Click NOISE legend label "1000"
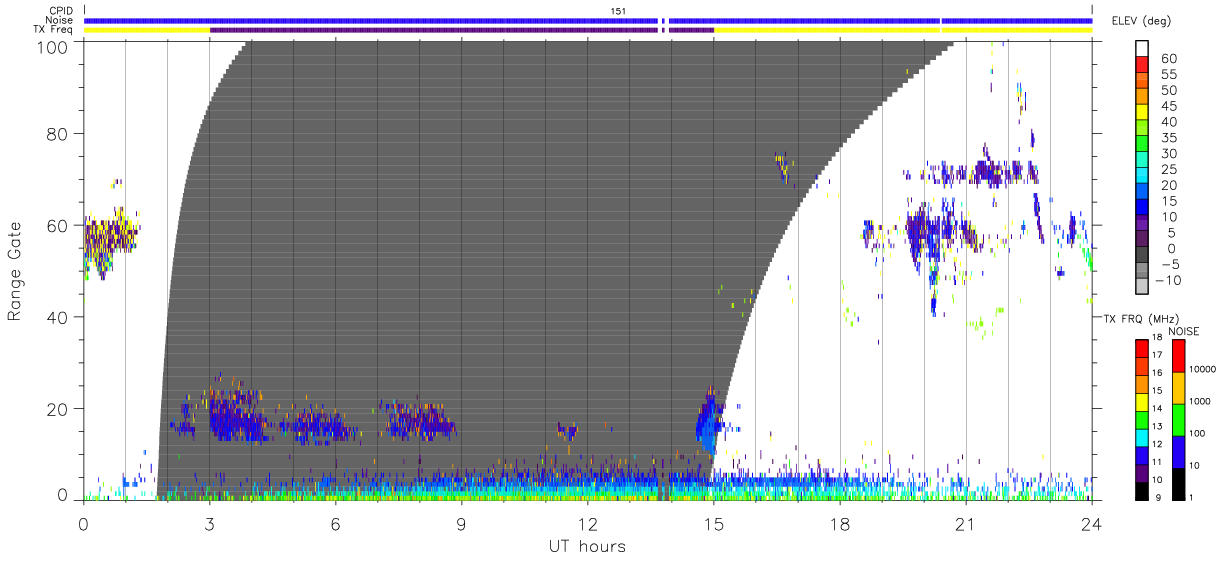 click(x=1199, y=402)
